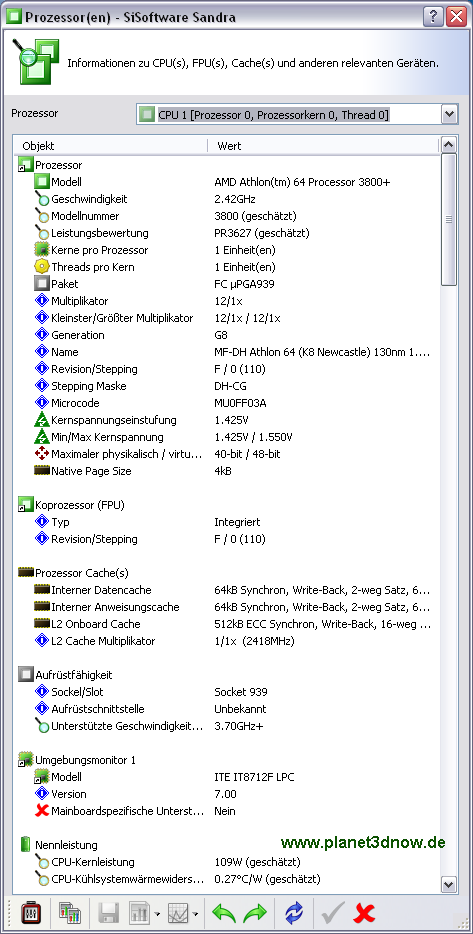Click the vertical scrollbar thumb
The width and height of the screenshot is (473, 934).
pos(449,219)
